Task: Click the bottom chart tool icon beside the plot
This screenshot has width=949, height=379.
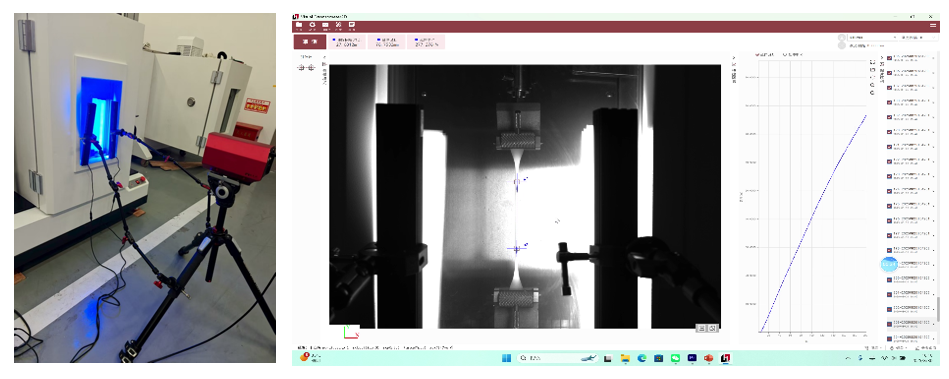Action: [x=872, y=92]
